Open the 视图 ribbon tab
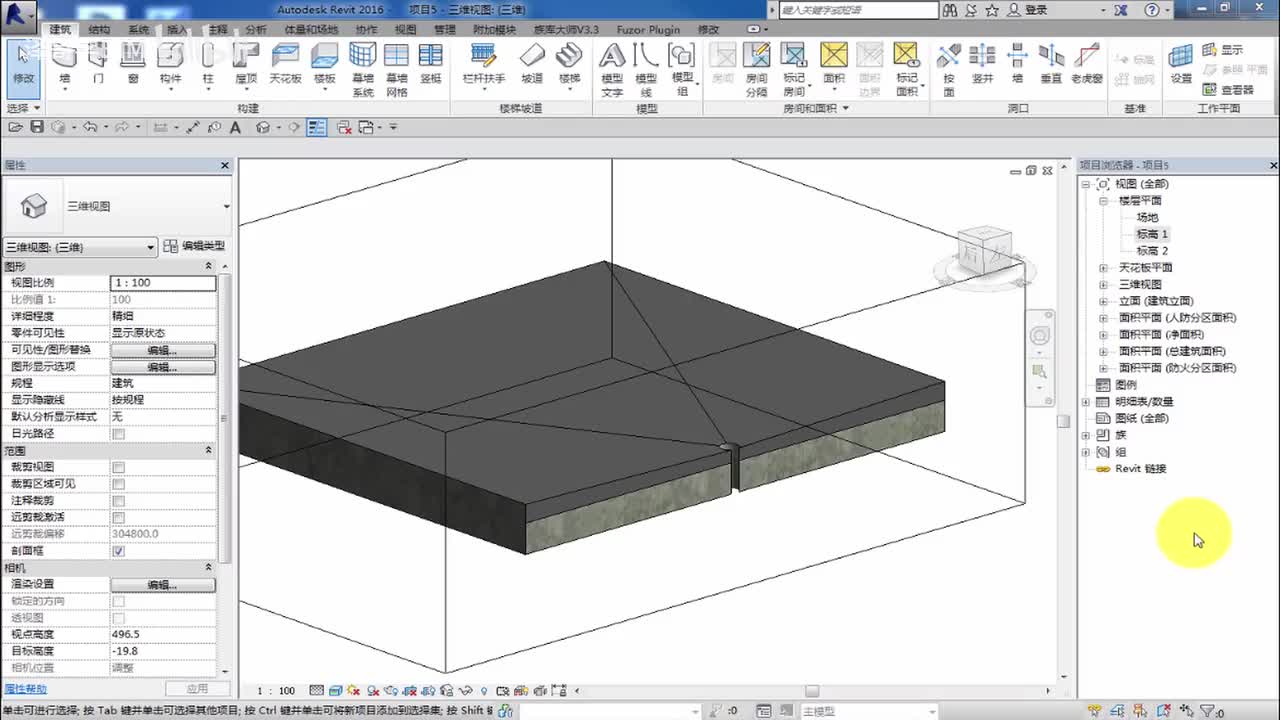 (x=405, y=30)
